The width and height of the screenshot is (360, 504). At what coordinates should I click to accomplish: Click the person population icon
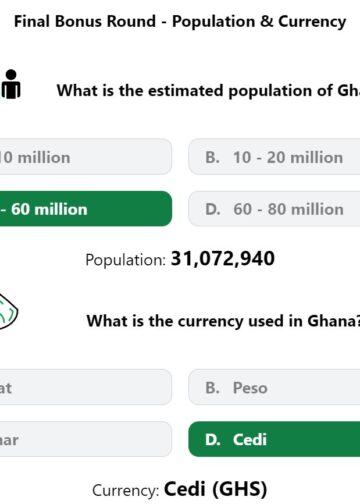tap(11, 84)
